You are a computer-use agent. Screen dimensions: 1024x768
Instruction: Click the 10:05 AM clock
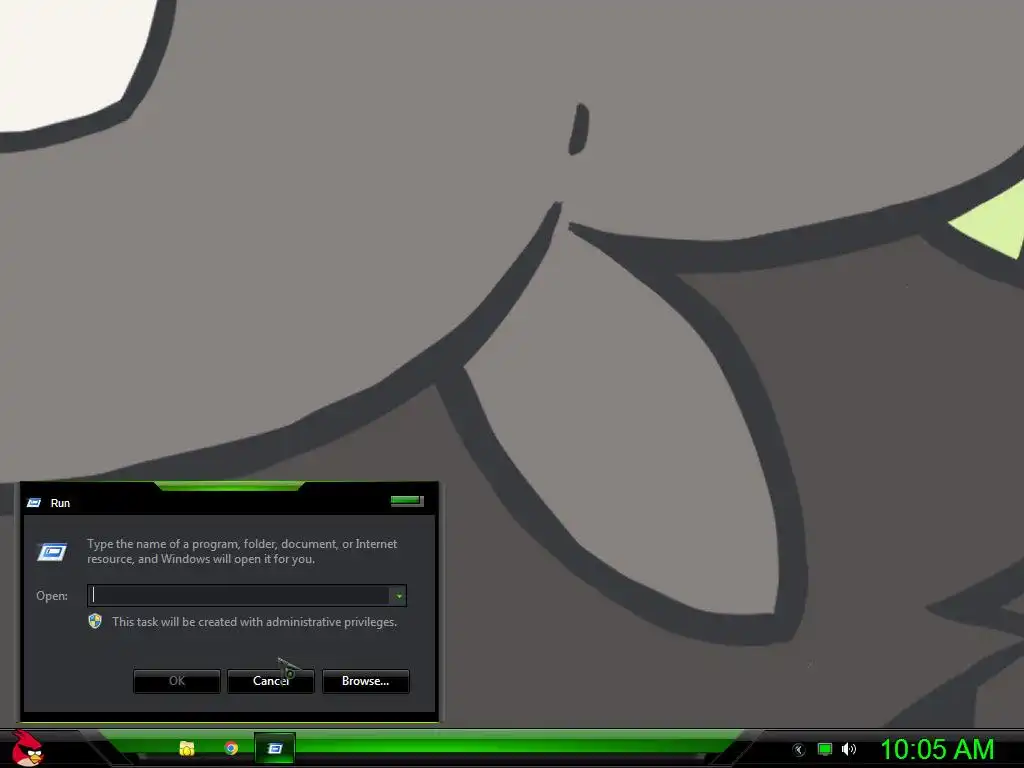tap(937, 749)
